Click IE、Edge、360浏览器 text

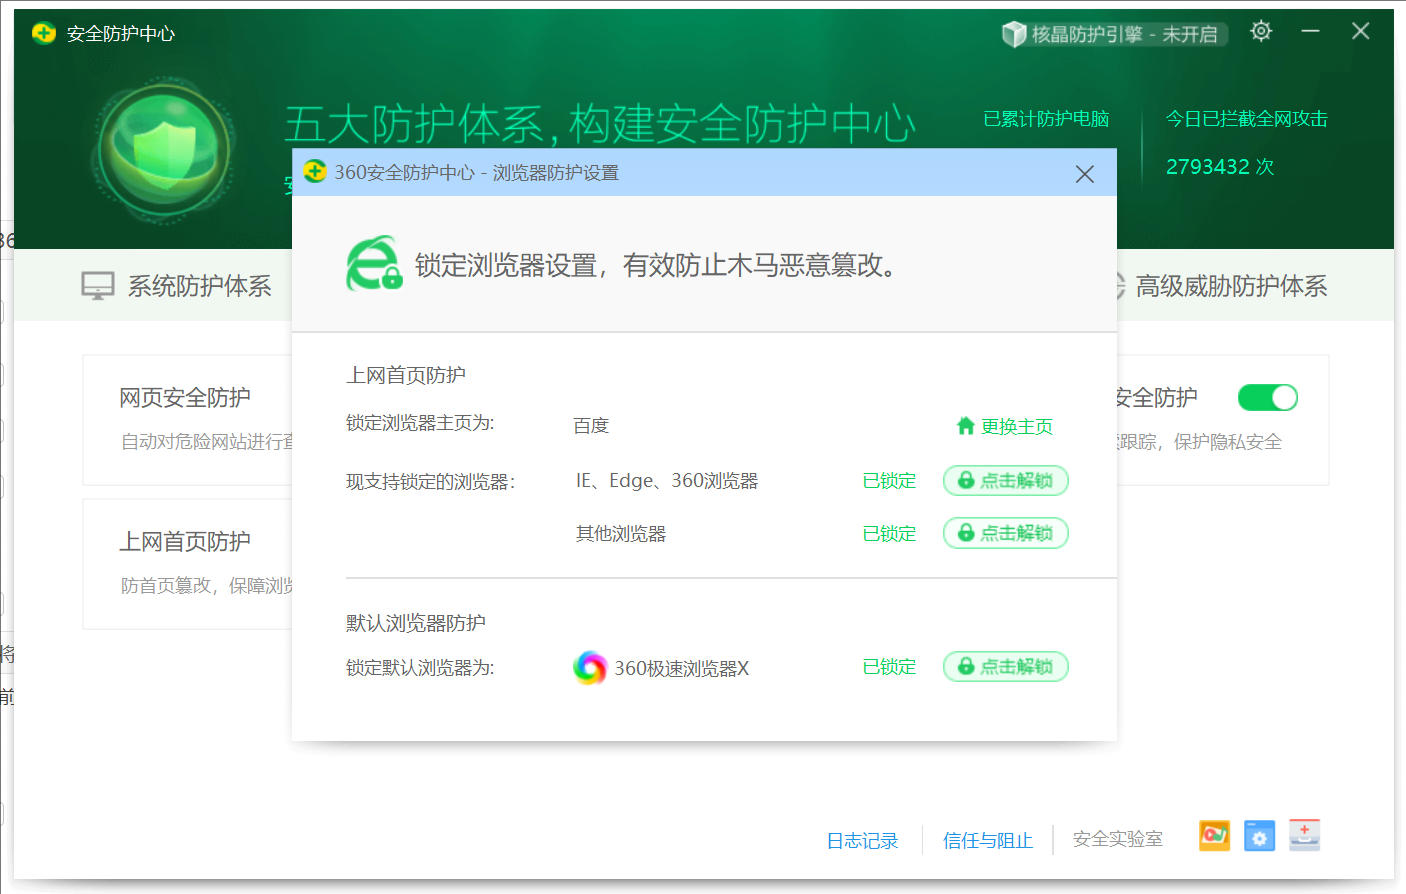(x=667, y=481)
